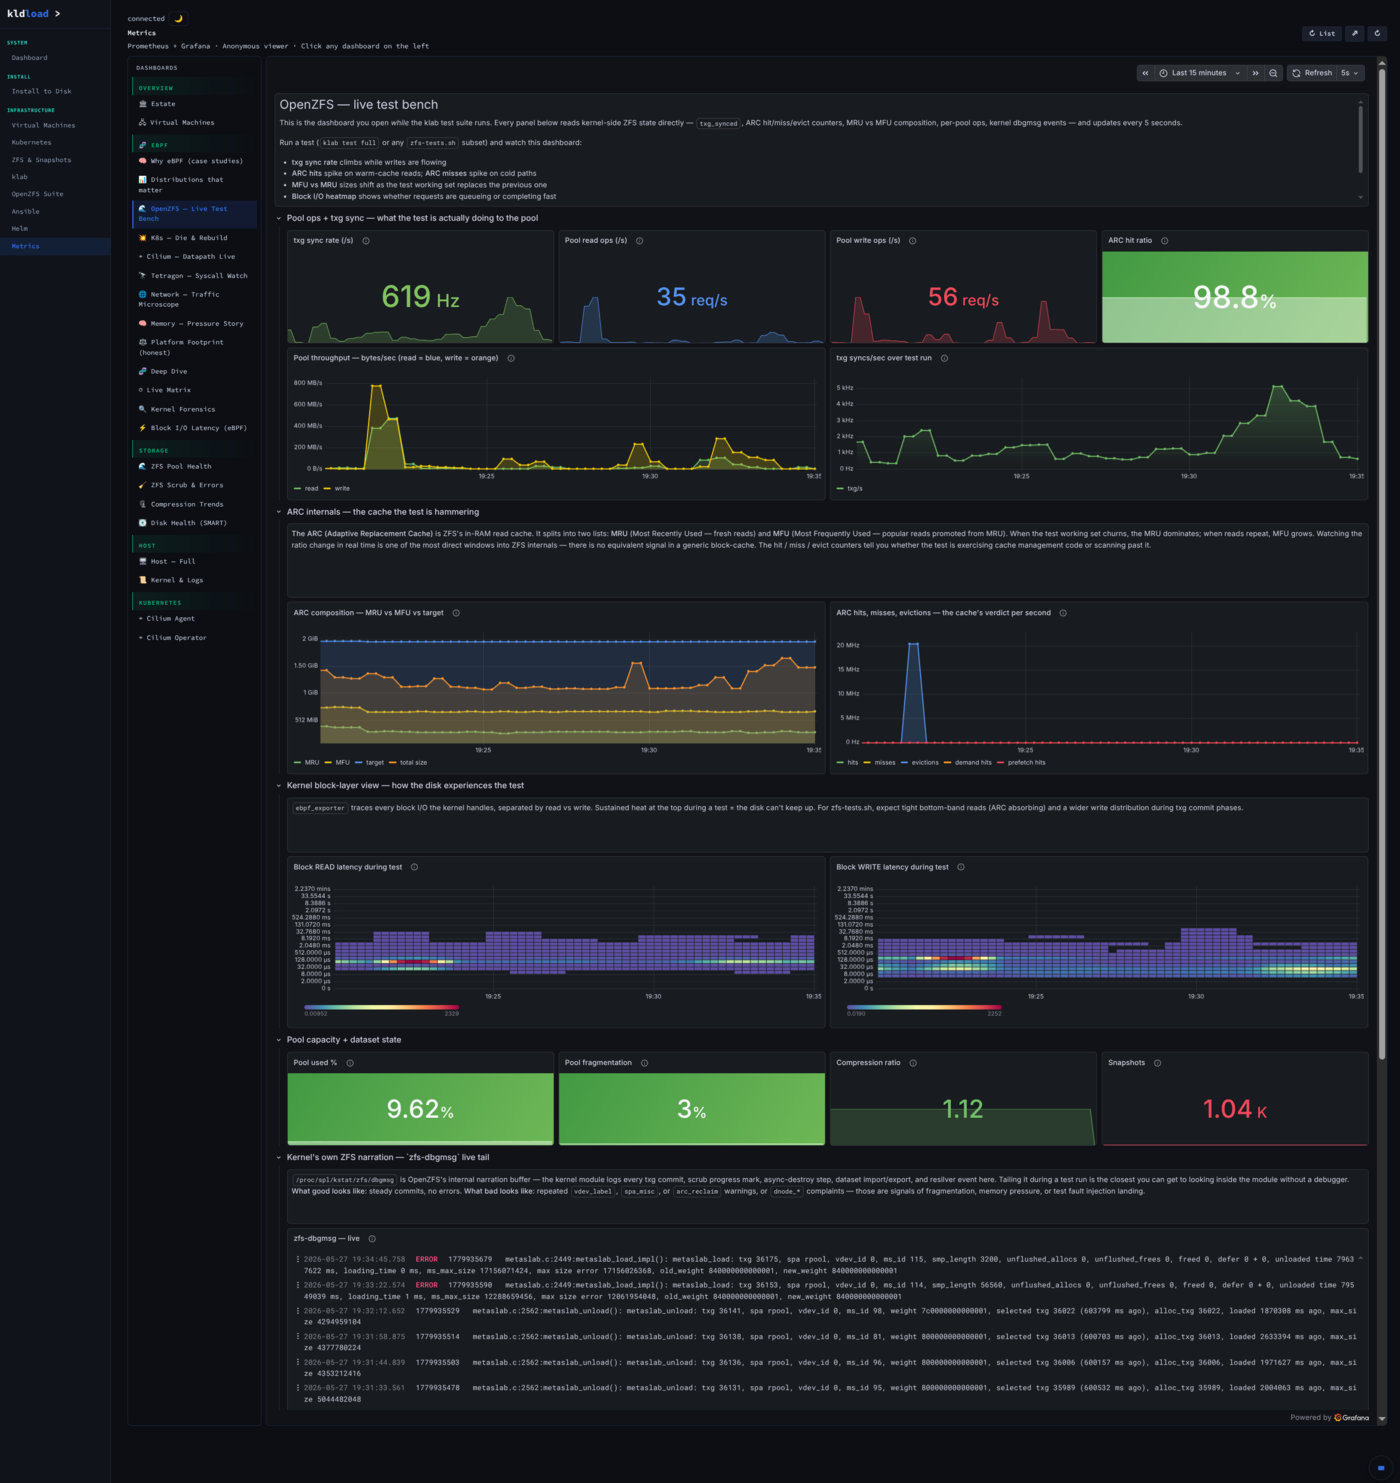Expand the kldload sidebar chevron
The height and width of the screenshot is (1483, 1400).
click(x=57, y=14)
